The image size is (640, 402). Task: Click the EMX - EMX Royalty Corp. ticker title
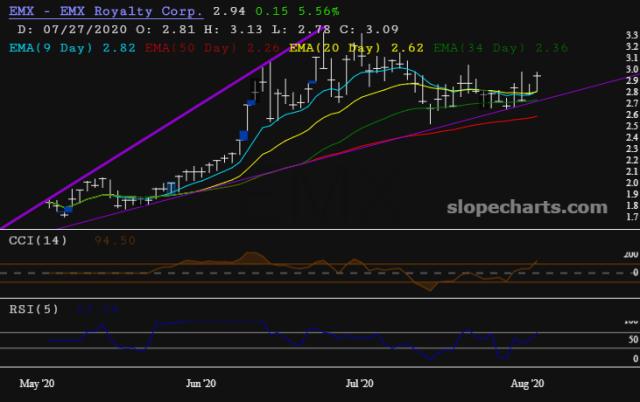[x=101, y=11]
